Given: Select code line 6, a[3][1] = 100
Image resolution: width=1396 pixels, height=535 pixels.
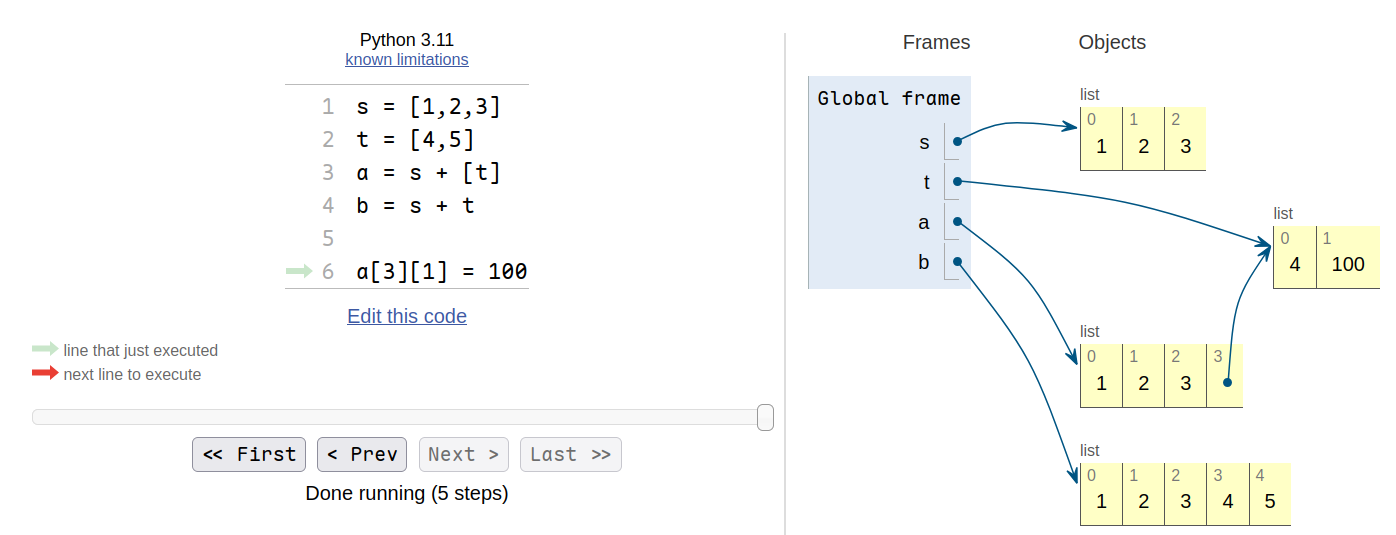Looking at the screenshot, I should [441, 271].
